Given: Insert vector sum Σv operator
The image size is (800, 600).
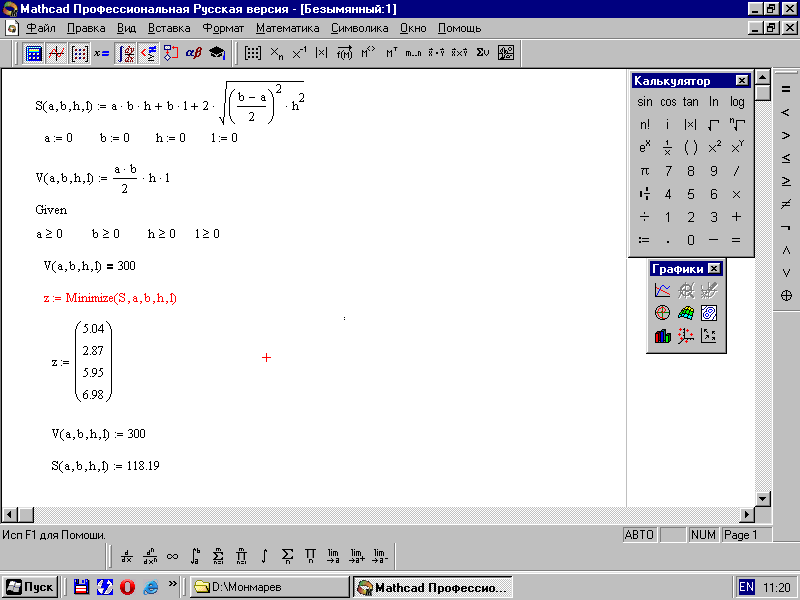Looking at the screenshot, I should (483, 53).
